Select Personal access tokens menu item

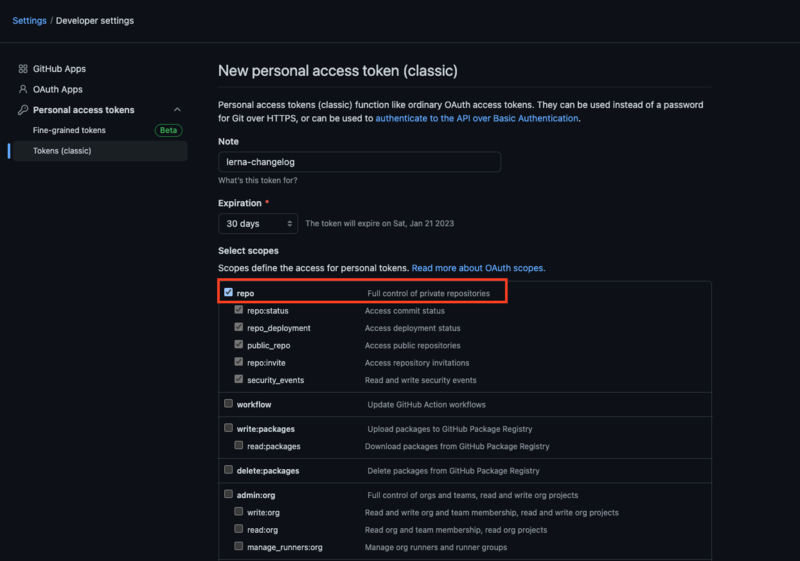tap(84, 110)
